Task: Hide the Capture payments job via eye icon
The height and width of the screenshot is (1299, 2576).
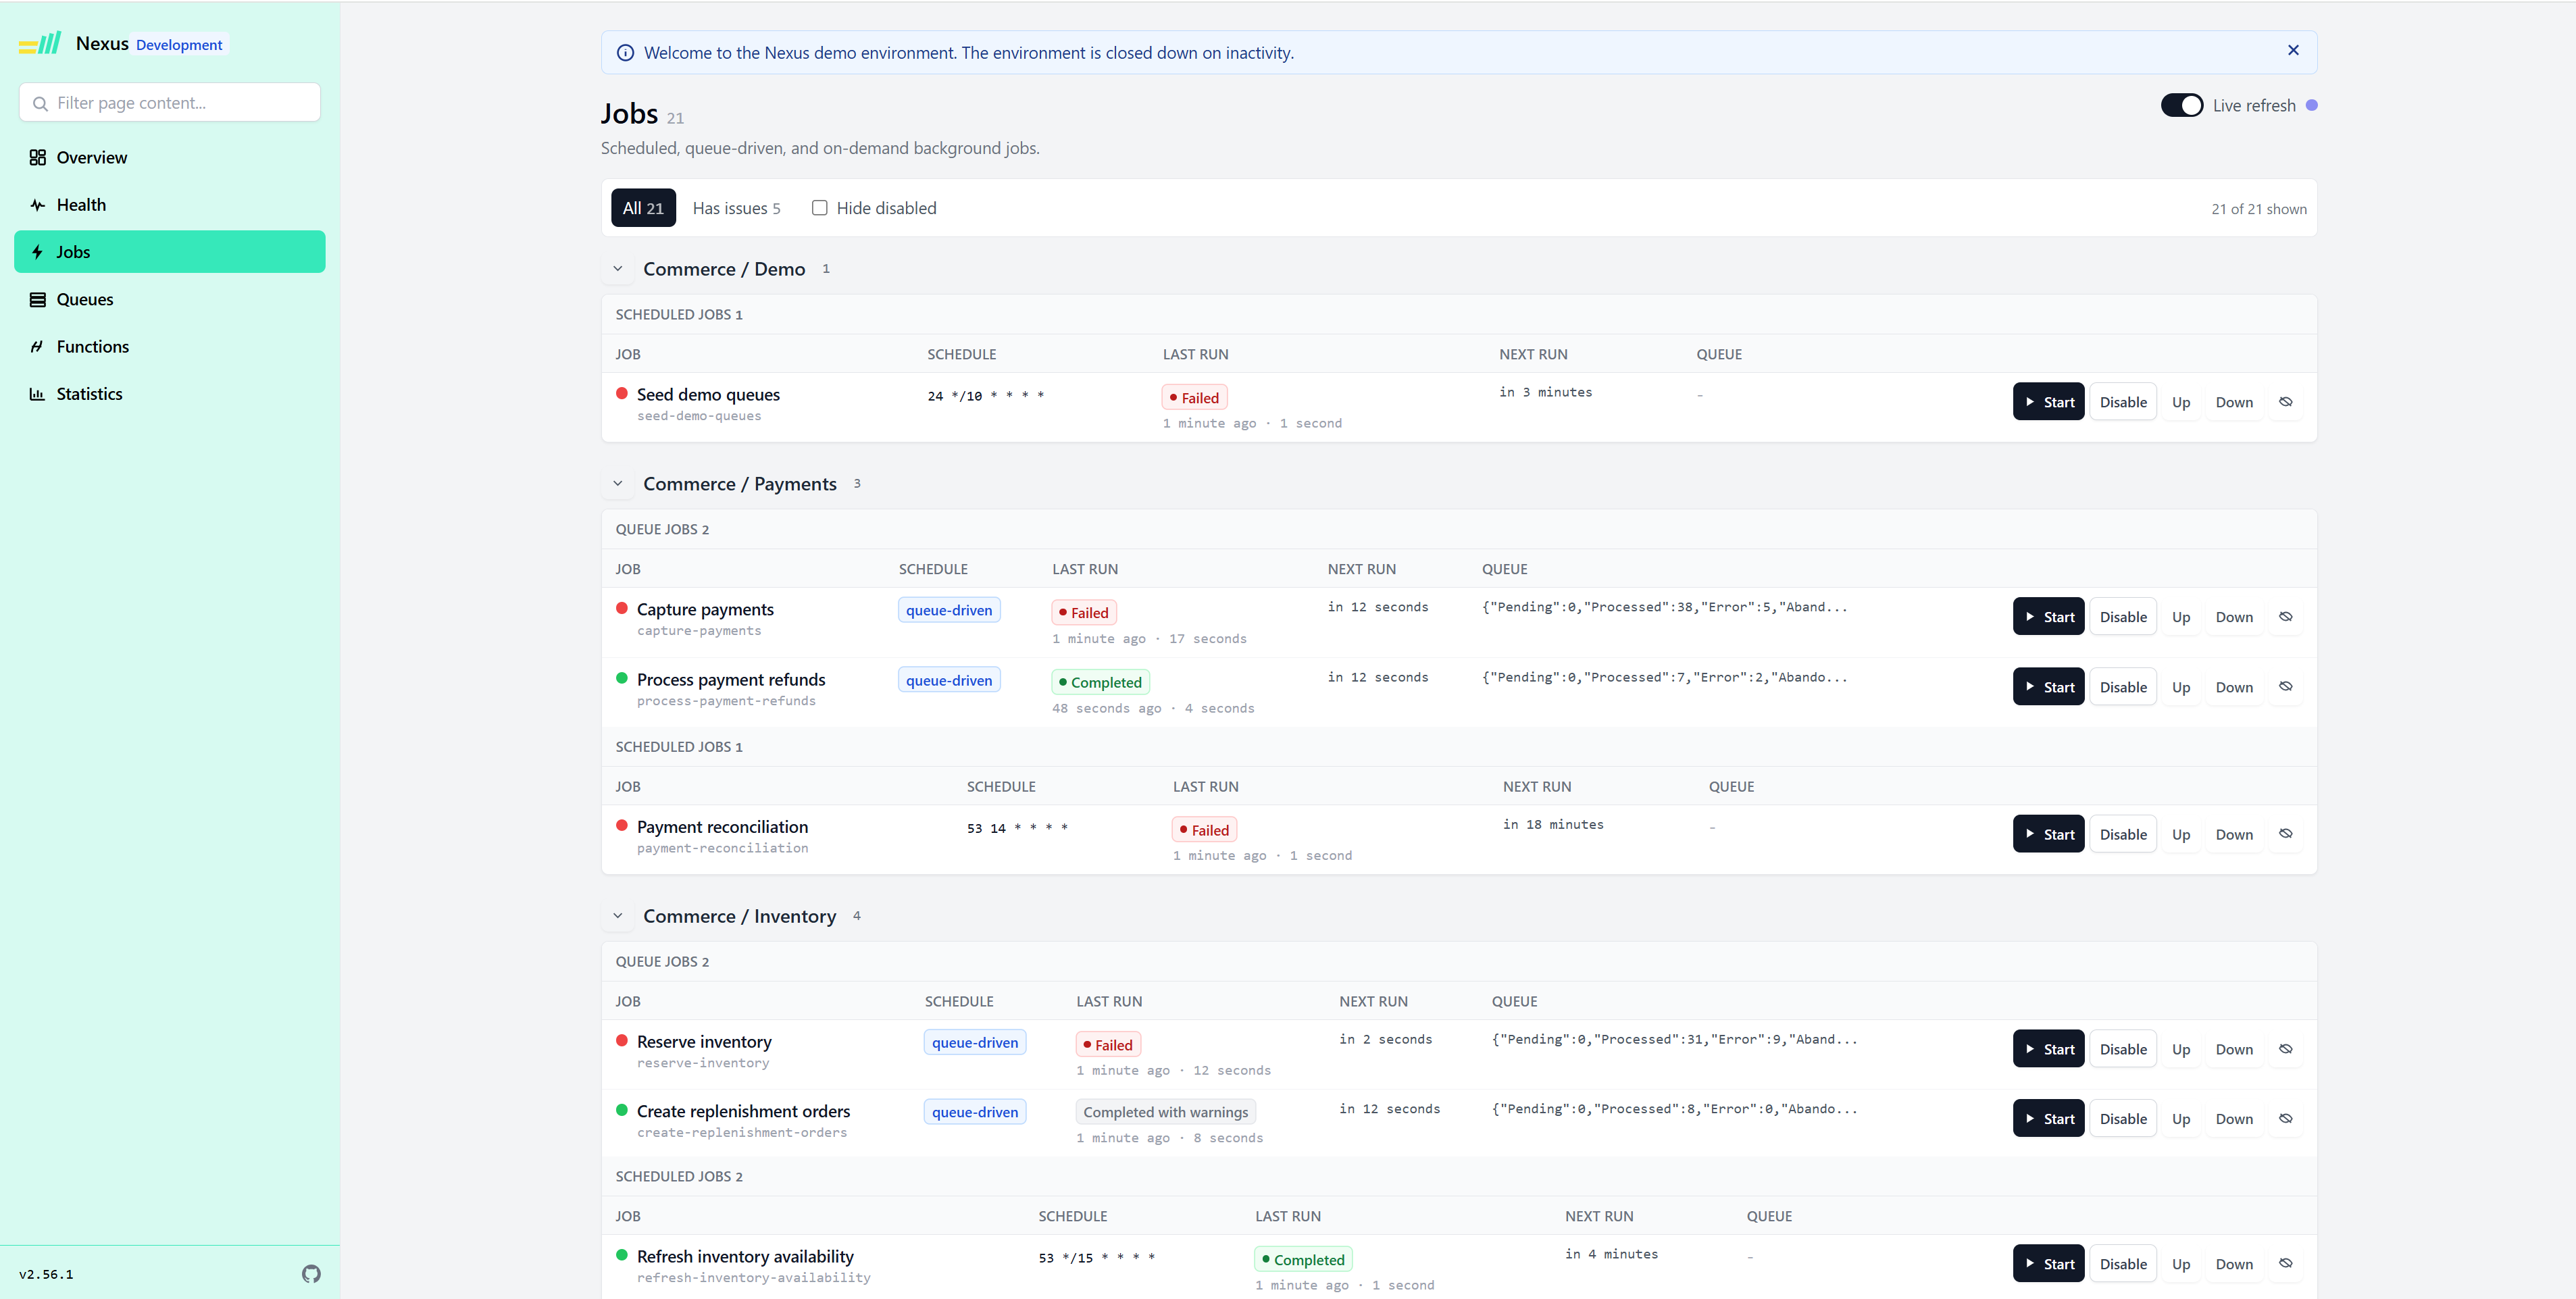Action: click(2285, 616)
